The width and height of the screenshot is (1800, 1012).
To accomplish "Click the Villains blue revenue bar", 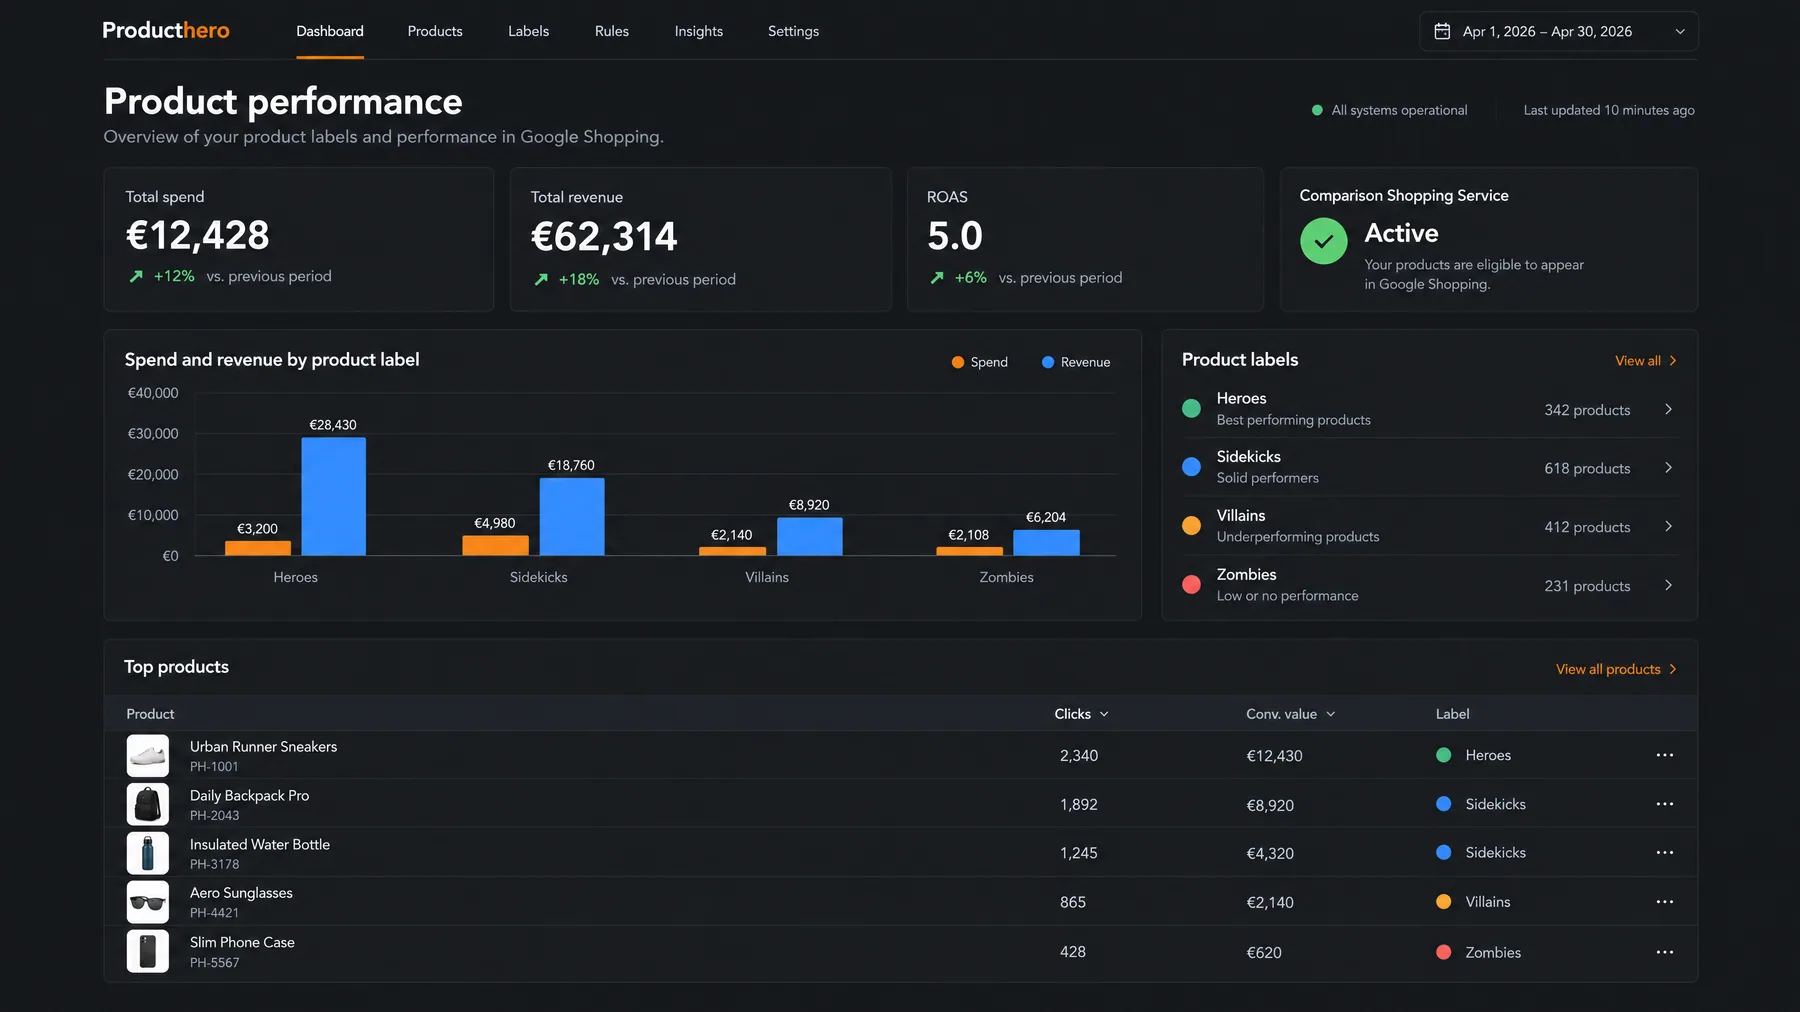I will click(x=810, y=537).
